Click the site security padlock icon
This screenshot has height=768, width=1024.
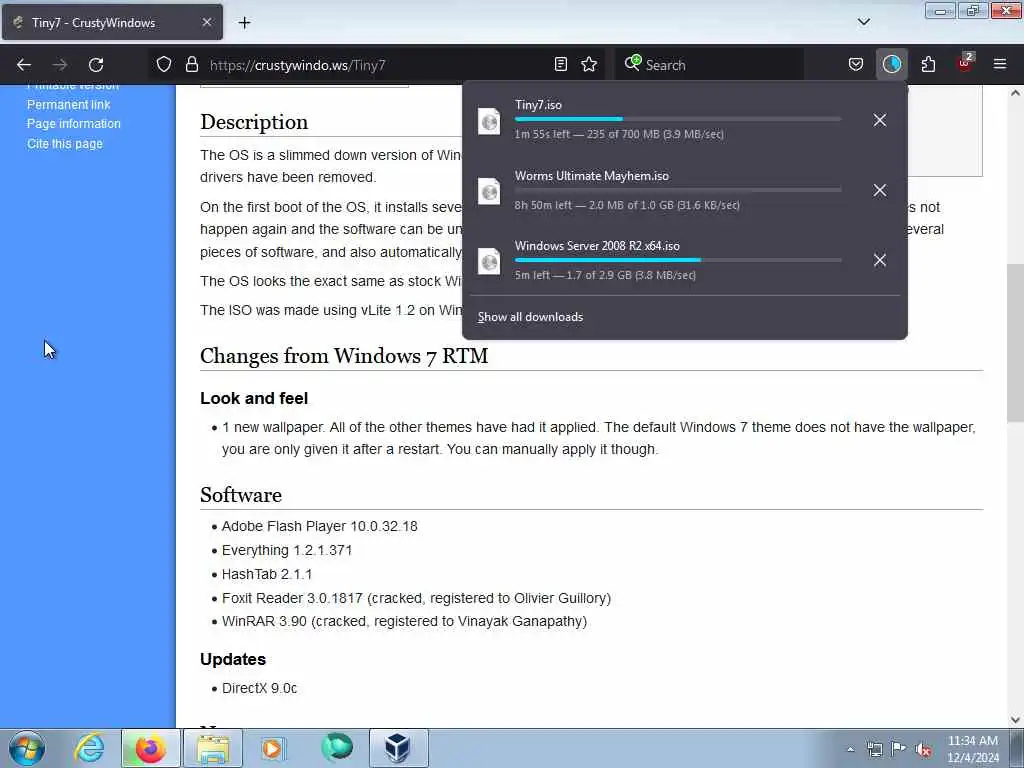pyautogui.click(x=191, y=64)
